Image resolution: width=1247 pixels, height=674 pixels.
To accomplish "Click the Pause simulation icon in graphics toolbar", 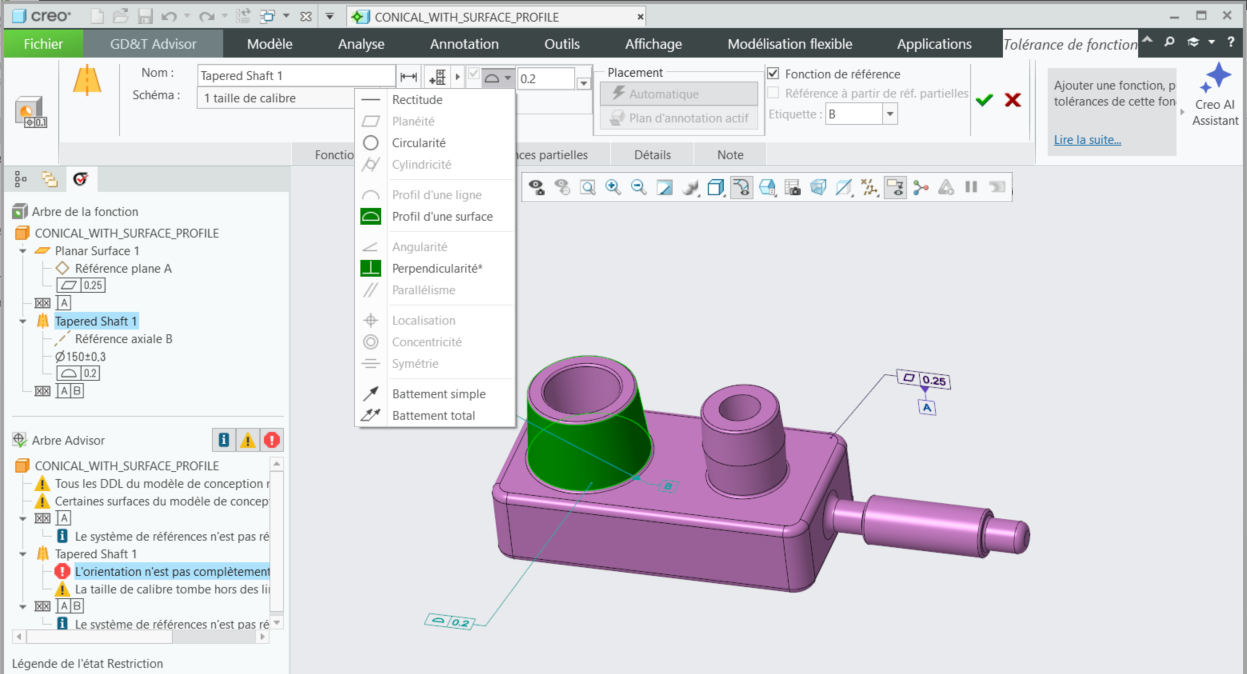I will [971, 187].
